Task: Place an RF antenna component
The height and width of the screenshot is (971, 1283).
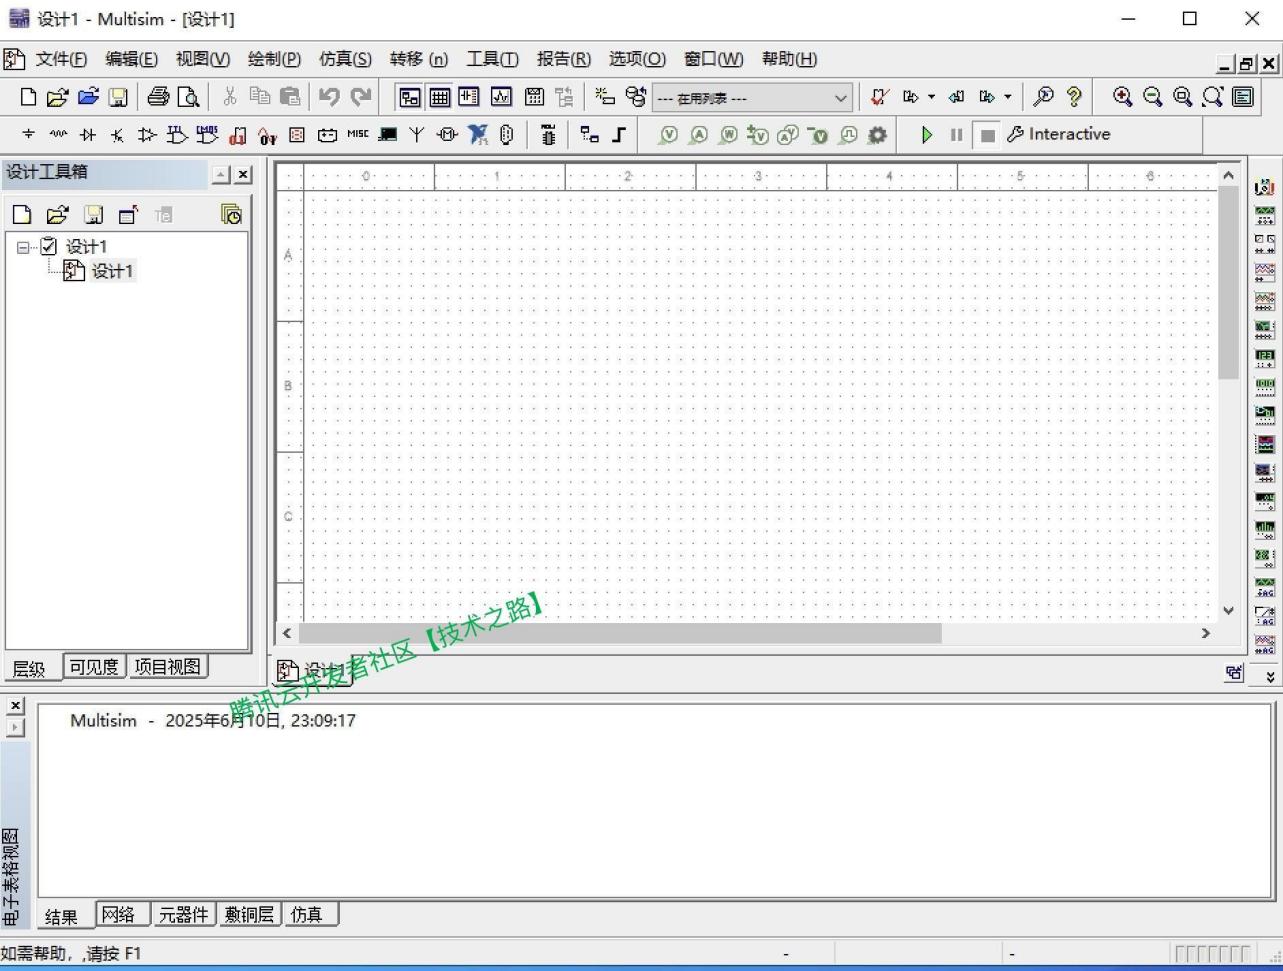Action: pyautogui.click(x=417, y=134)
